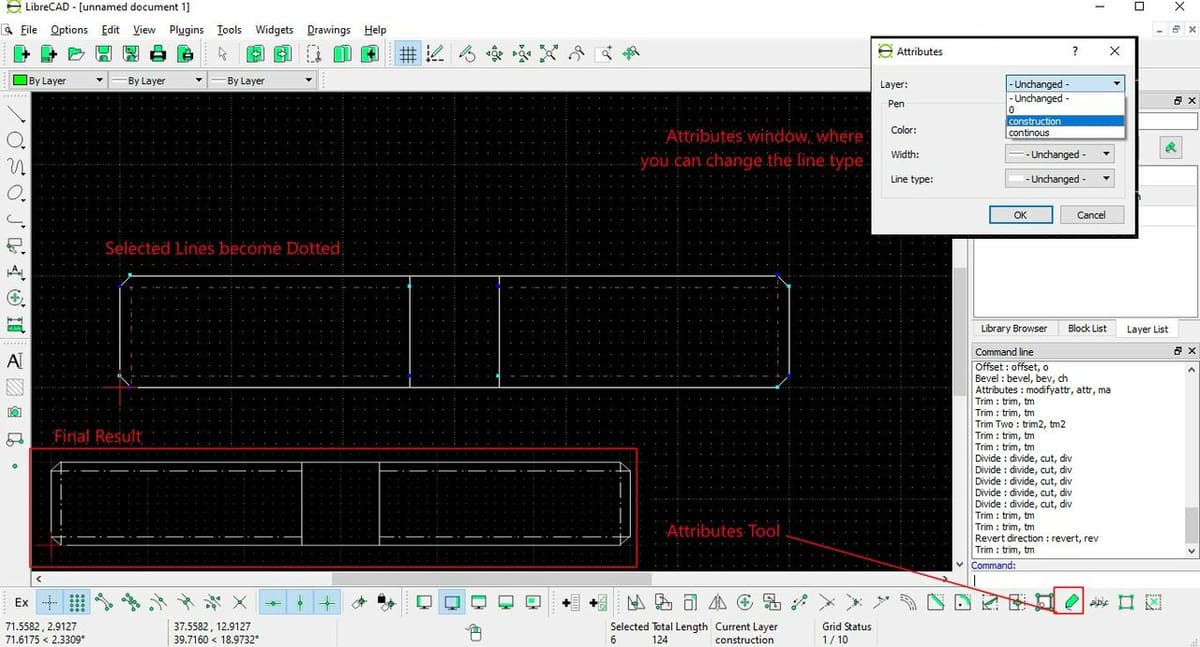Choose 'continous' in layer dropdown list
Image resolution: width=1200 pixels, height=647 pixels.
click(1065, 133)
